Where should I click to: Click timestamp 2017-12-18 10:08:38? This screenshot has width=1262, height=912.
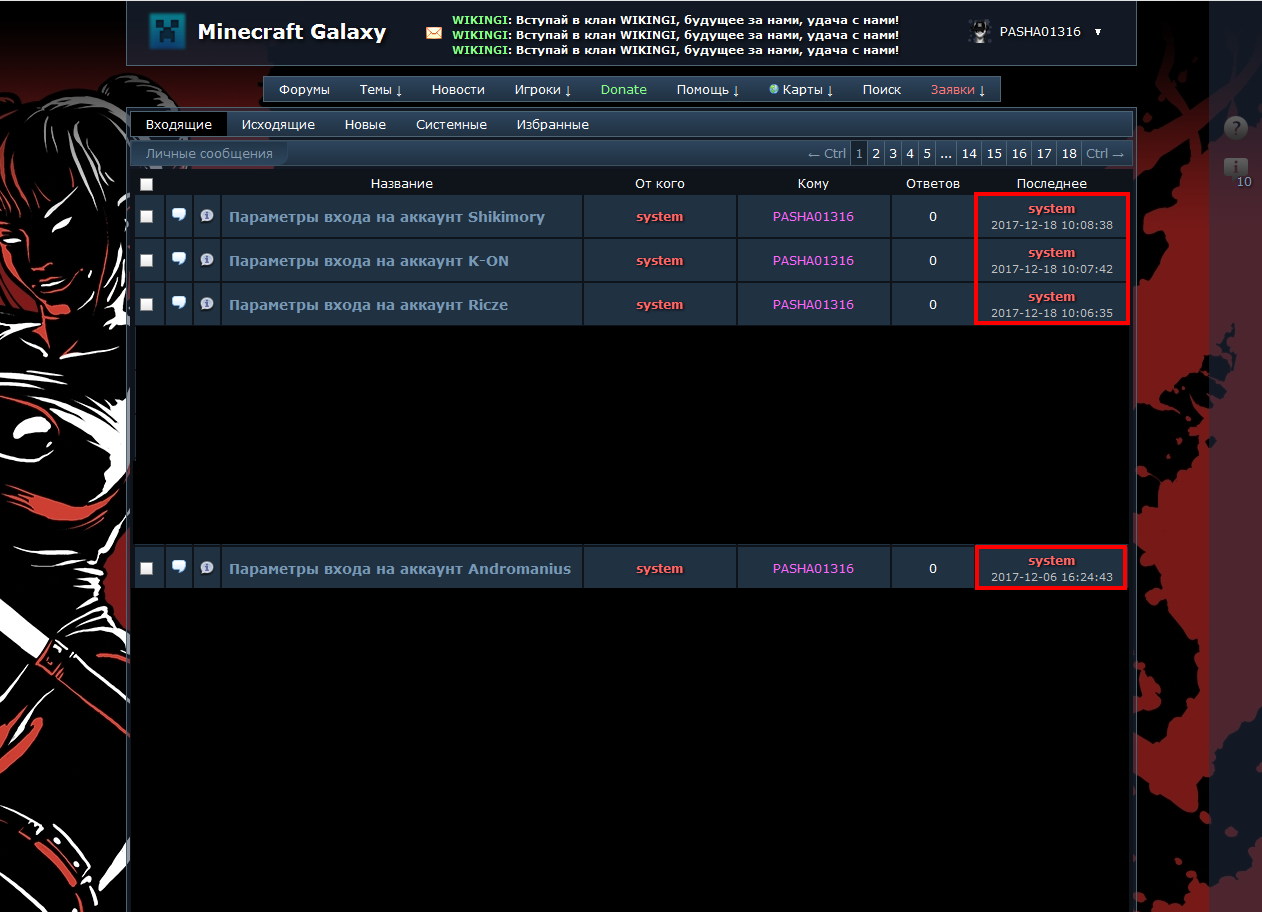pos(1052,226)
